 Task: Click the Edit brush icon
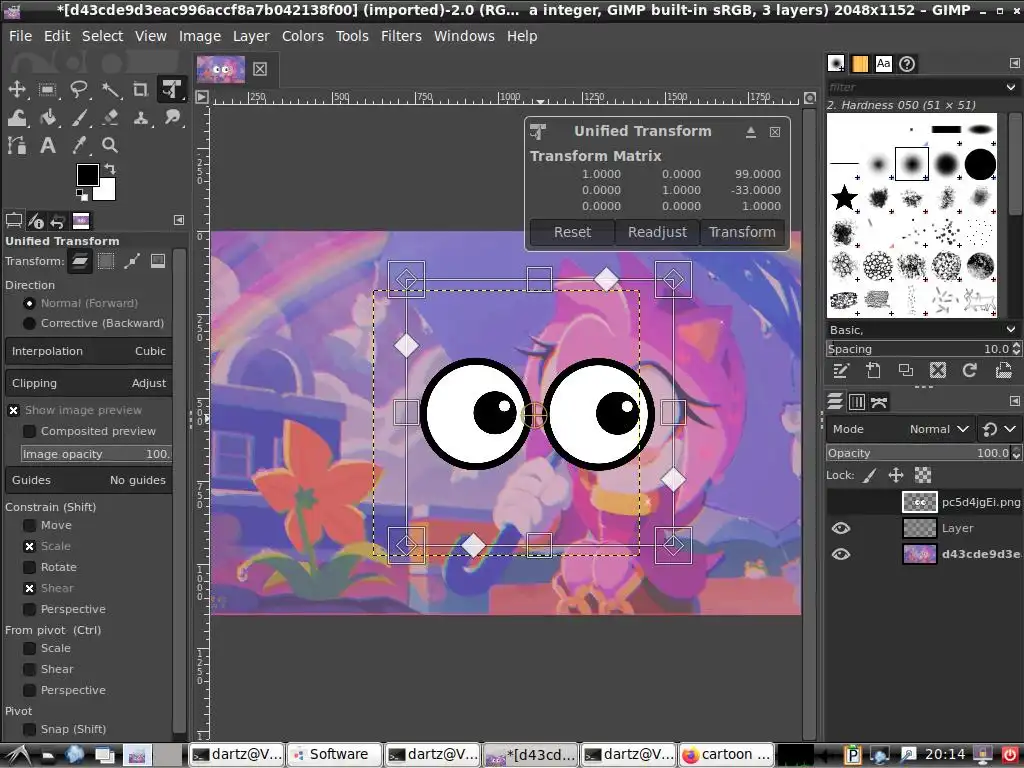point(840,371)
